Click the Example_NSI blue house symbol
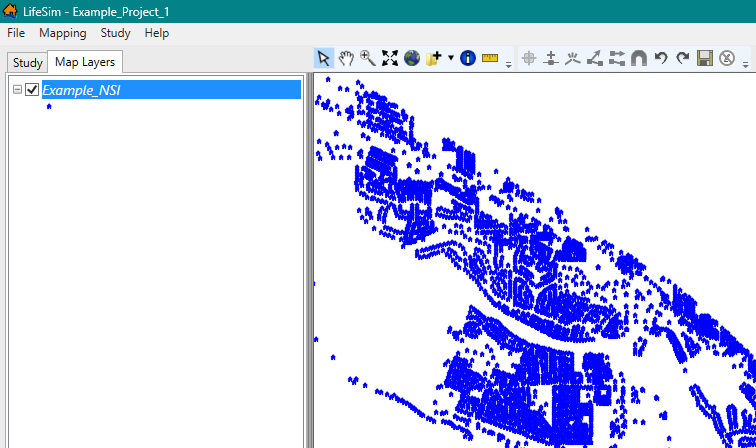This screenshot has height=448, width=756. tap(49, 107)
